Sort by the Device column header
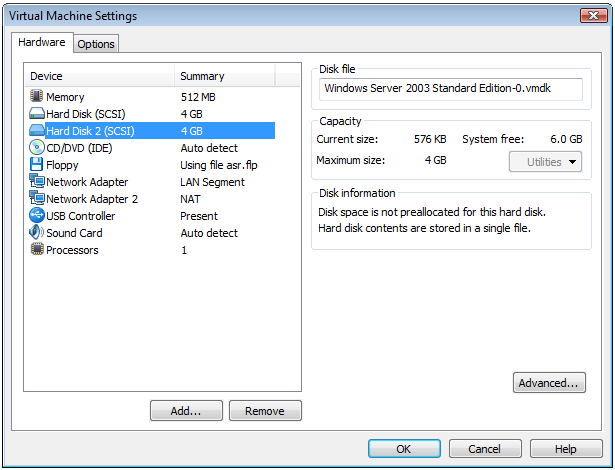Screen dimensions: 615x470 (x=100, y=76)
